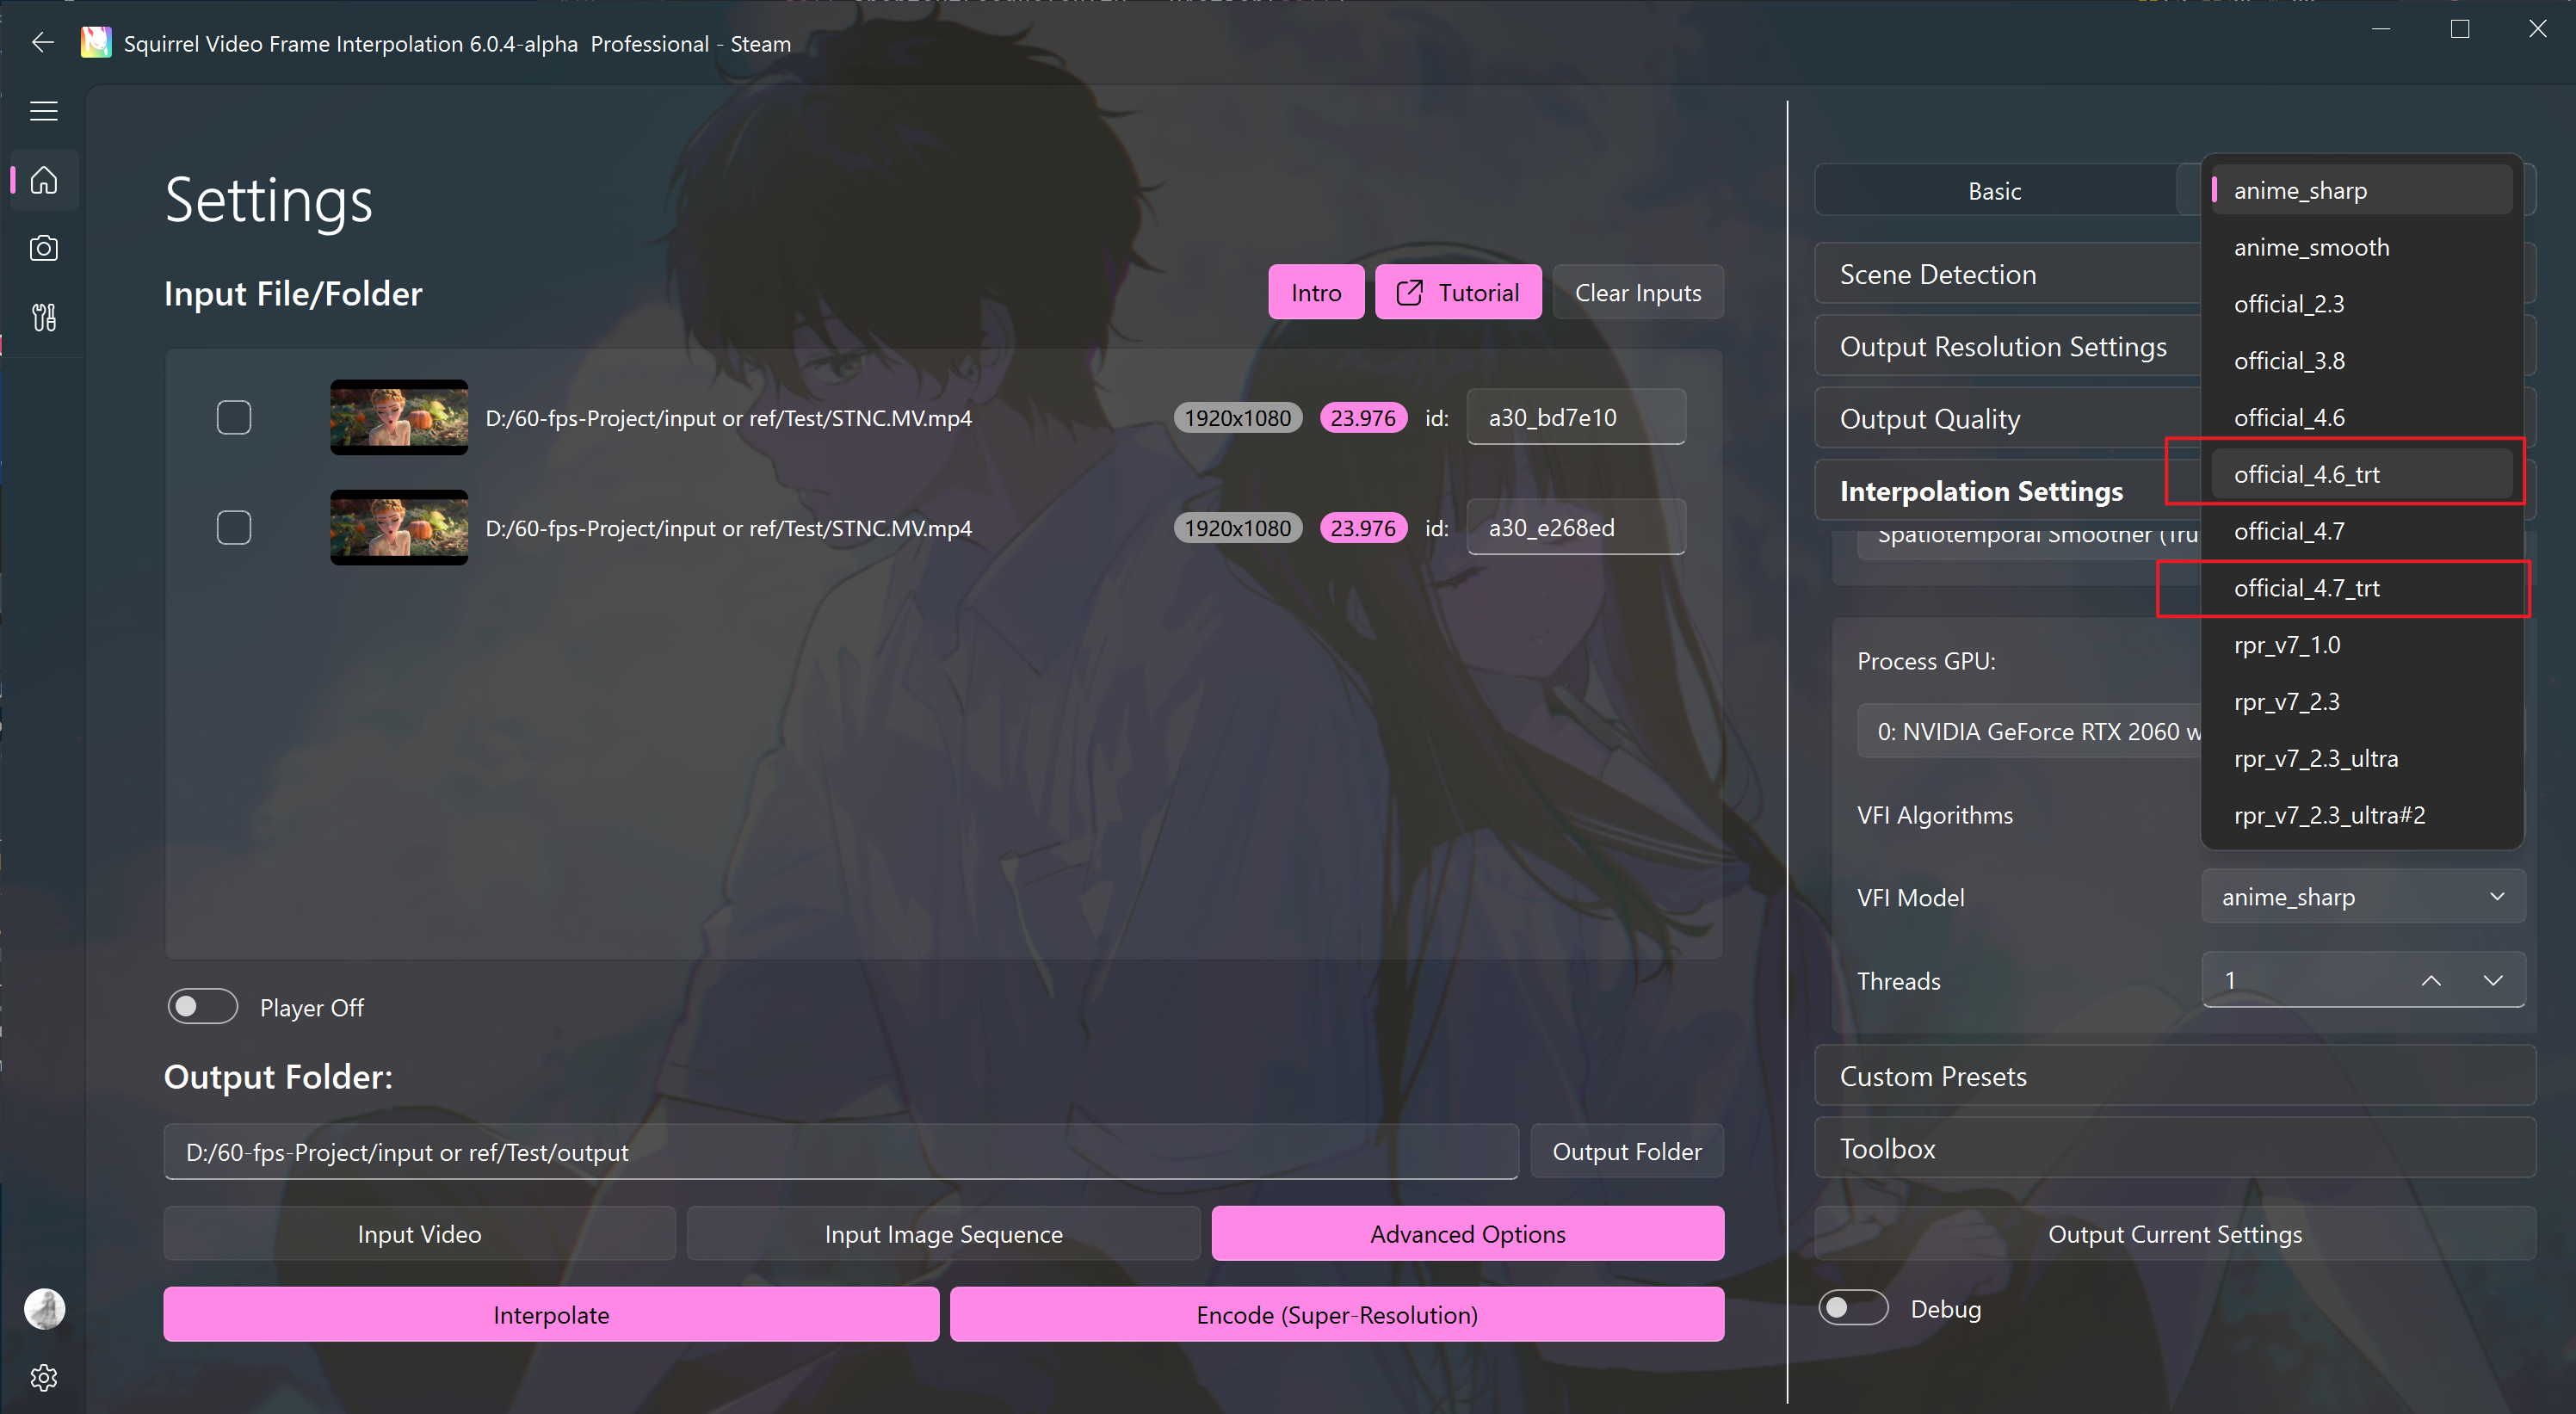The width and height of the screenshot is (2576, 1414).
Task: Click Advanced Options button
Action: (x=1468, y=1233)
